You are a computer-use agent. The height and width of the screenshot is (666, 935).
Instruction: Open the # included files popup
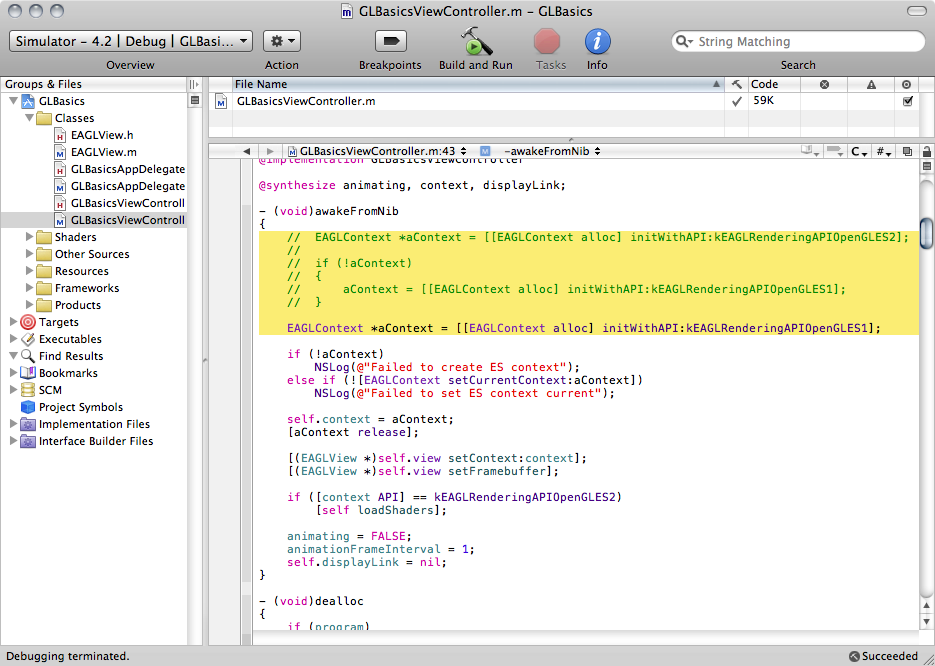883,151
